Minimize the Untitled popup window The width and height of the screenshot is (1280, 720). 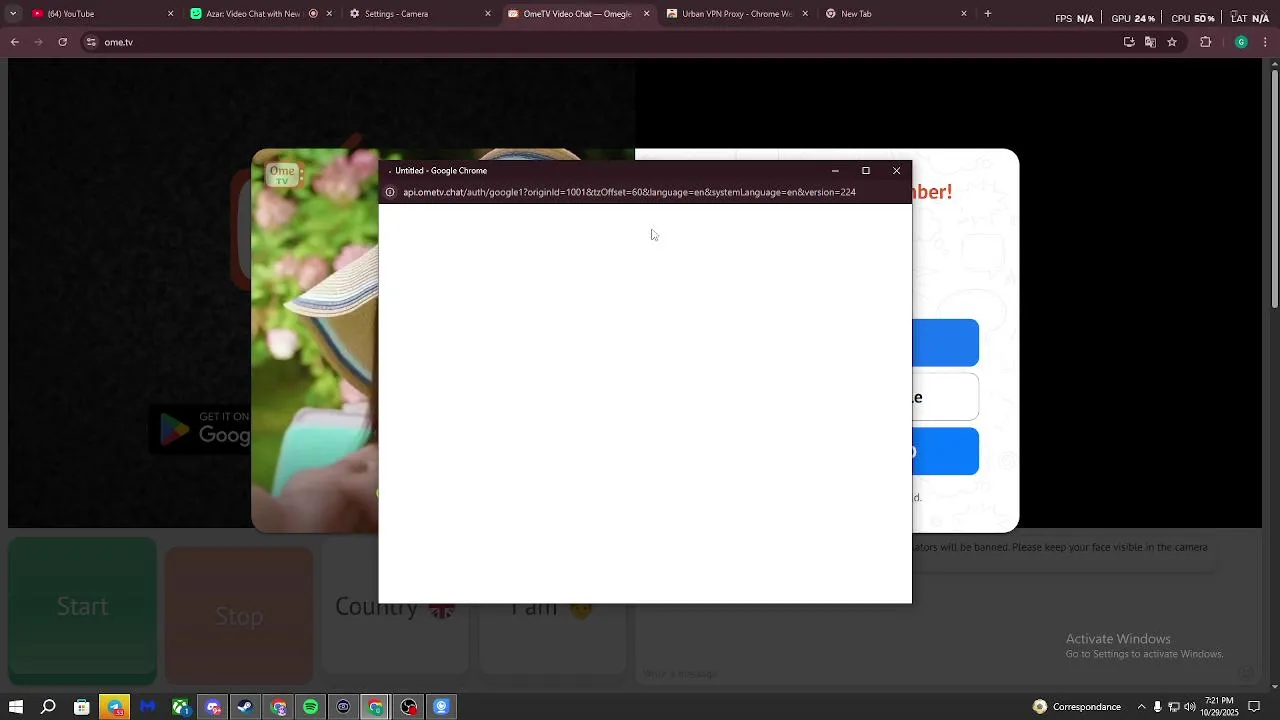pos(835,171)
